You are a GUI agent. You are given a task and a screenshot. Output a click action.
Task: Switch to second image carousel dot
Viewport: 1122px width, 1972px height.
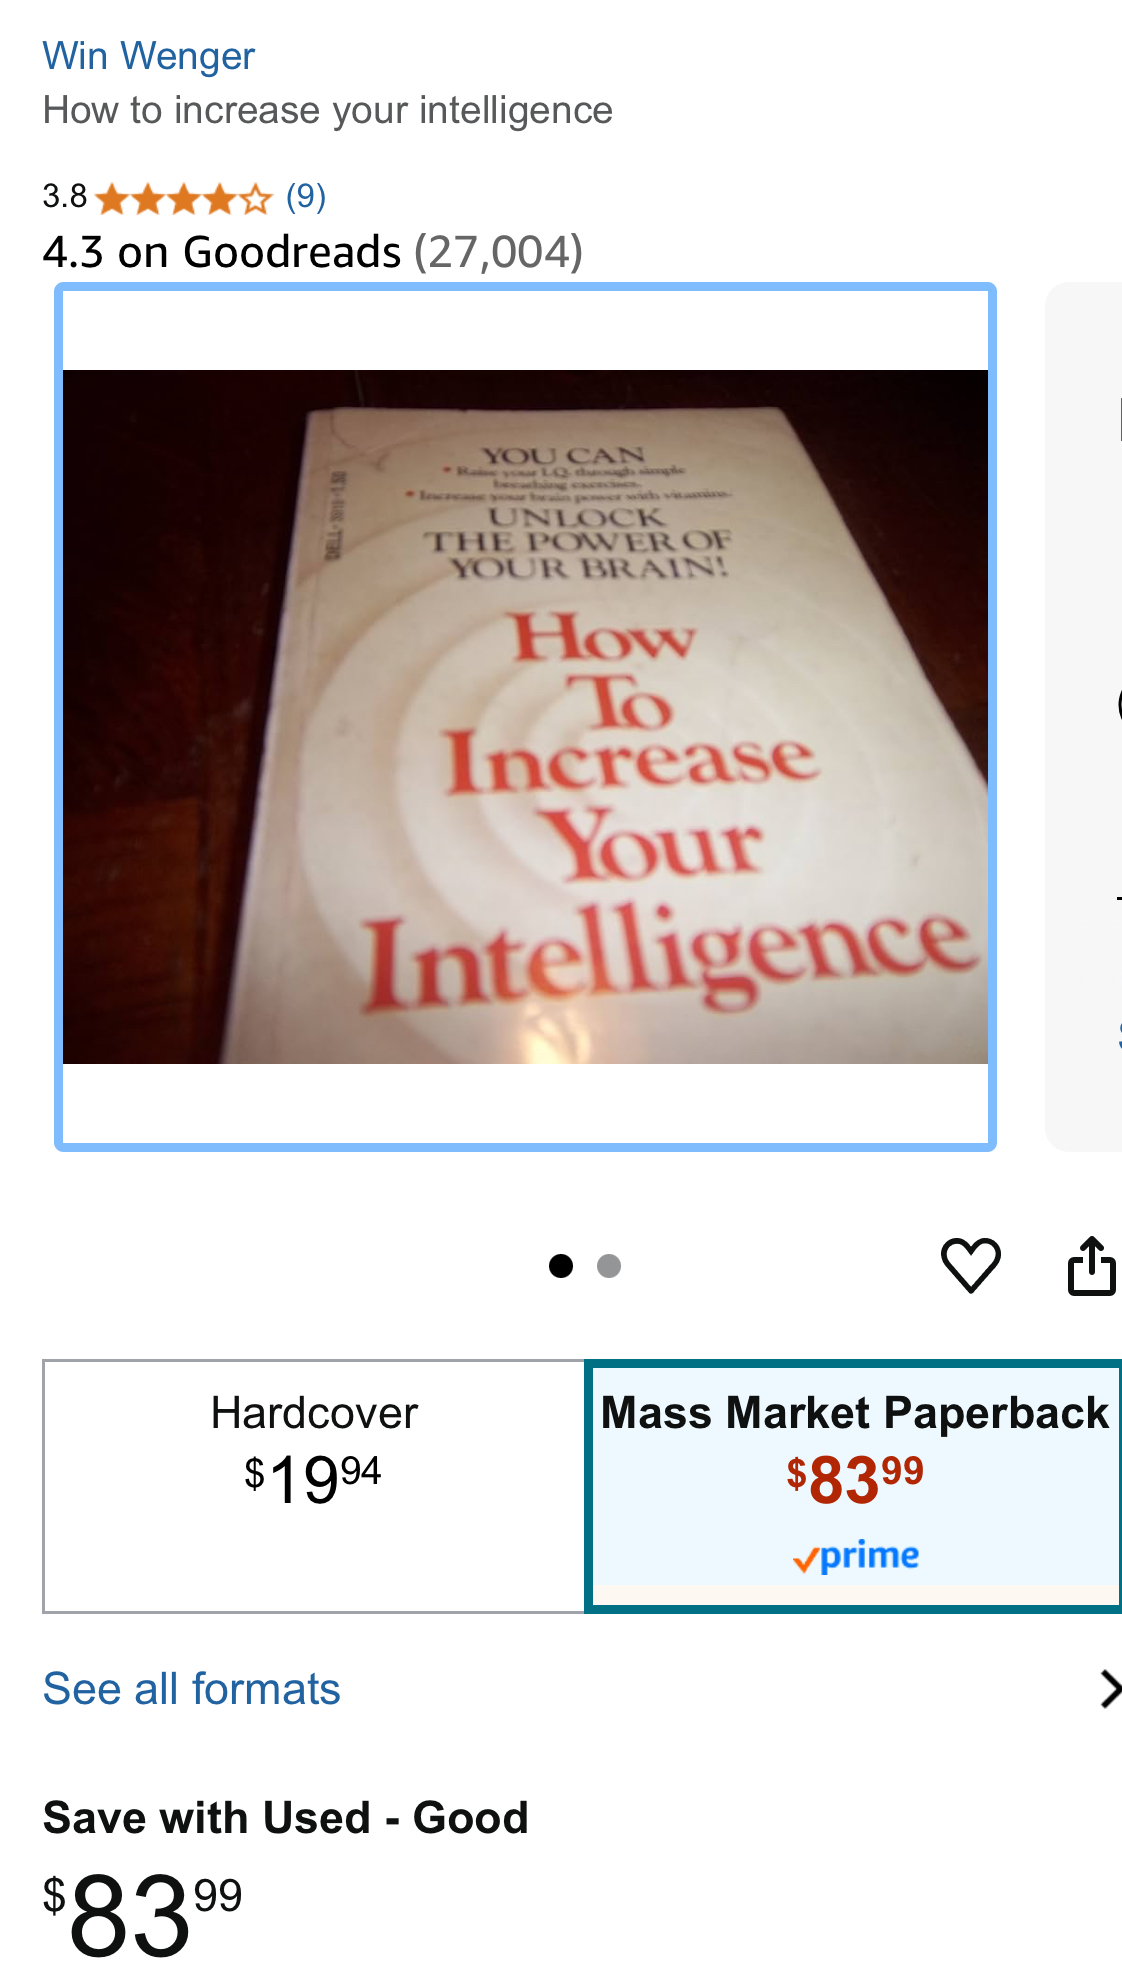tap(609, 1266)
